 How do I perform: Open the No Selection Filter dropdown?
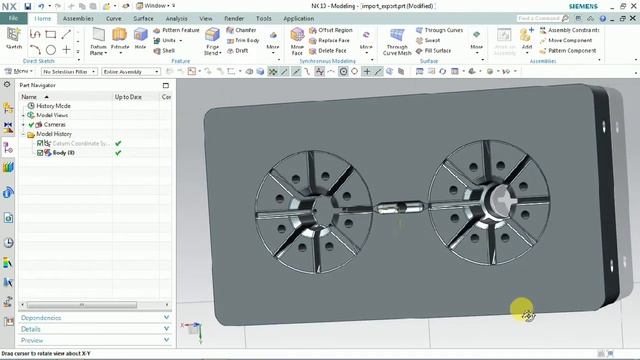point(69,72)
